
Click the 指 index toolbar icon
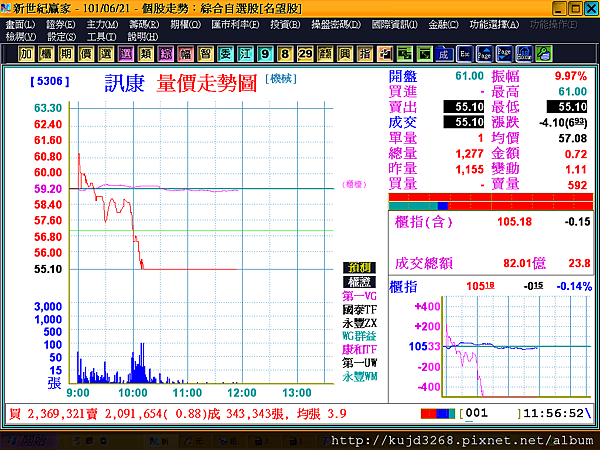[x=365, y=54]
